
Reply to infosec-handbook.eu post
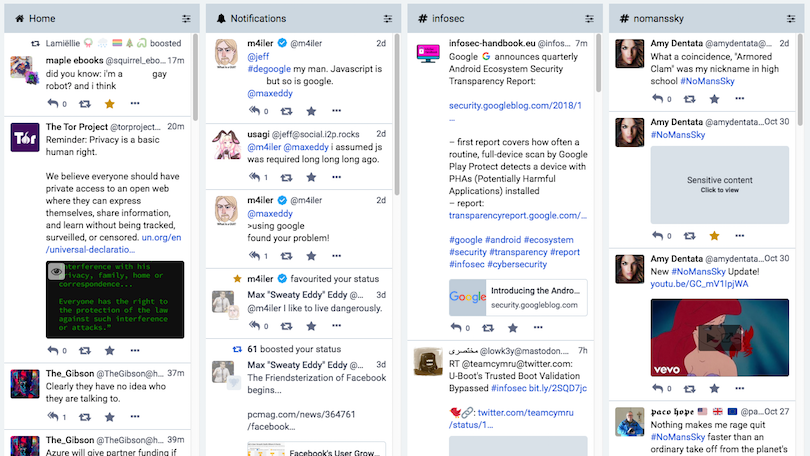pyautogui.click(x=456, y=327)
